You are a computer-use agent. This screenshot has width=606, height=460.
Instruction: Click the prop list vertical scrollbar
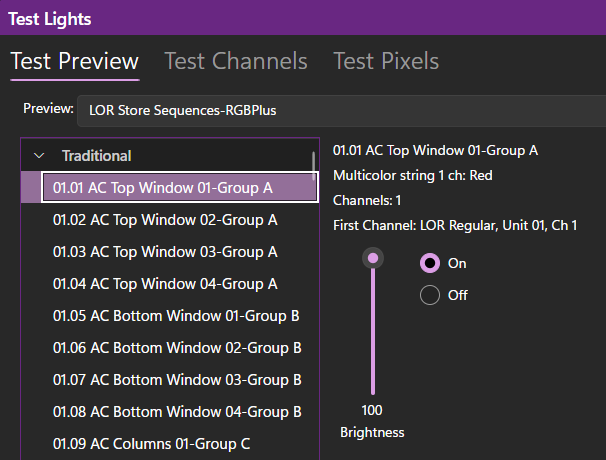314,162
